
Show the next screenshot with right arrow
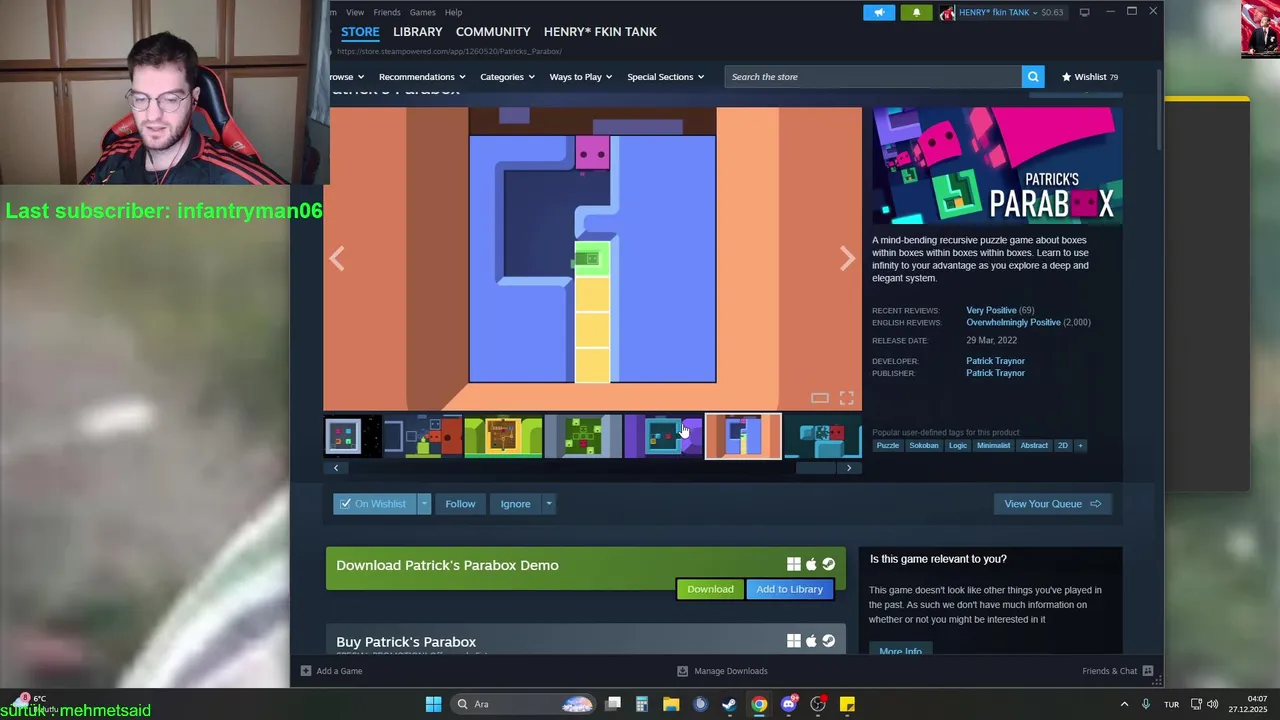point(847,259)
